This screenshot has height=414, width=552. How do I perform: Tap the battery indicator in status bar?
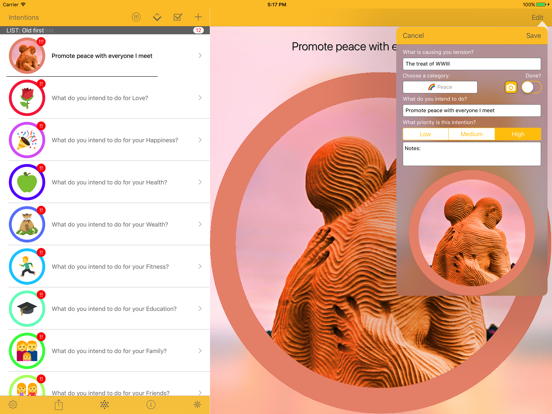(541, 5)
